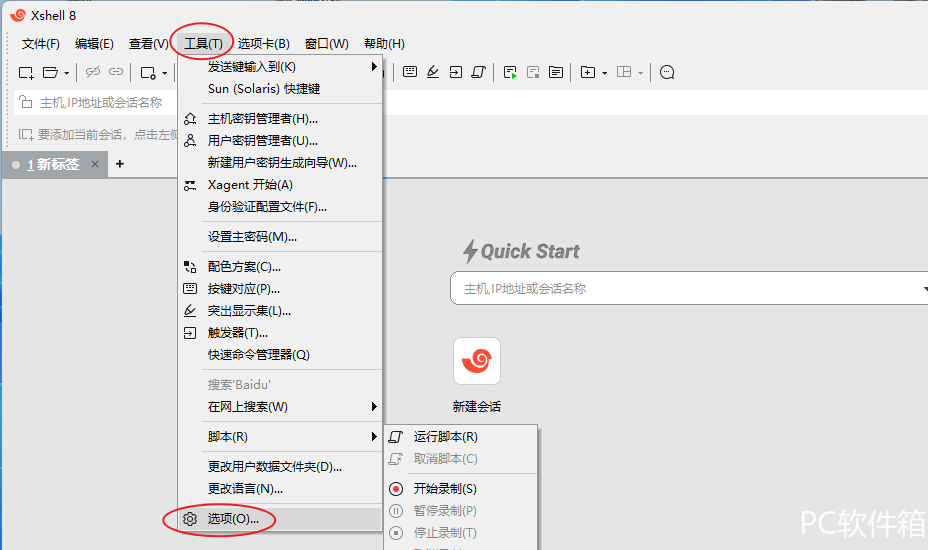
Task: Click the new tab group plus toolbar icon
Action: pyautogui.click(x=588, y=72)
